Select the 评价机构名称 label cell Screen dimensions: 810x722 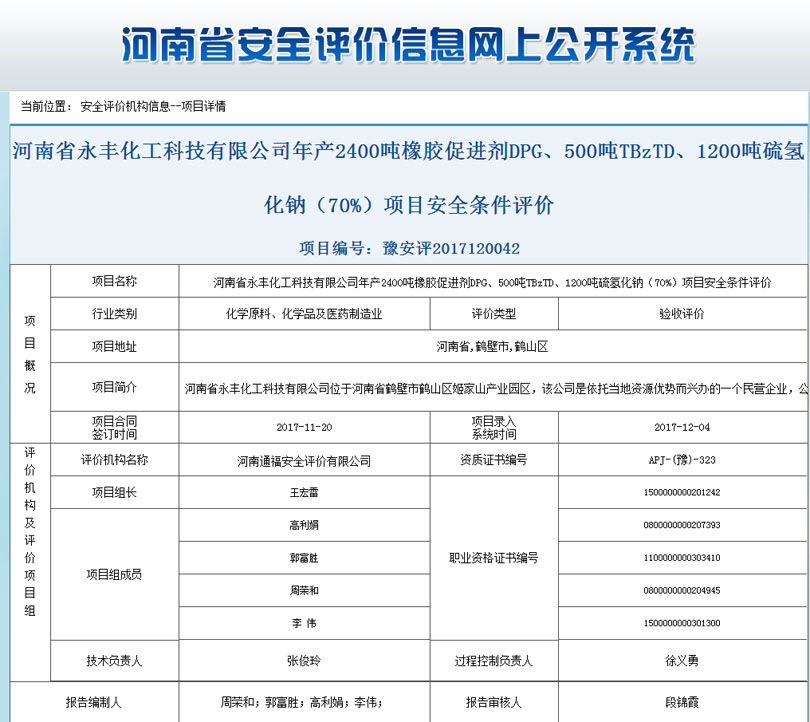tap(115, 460)
